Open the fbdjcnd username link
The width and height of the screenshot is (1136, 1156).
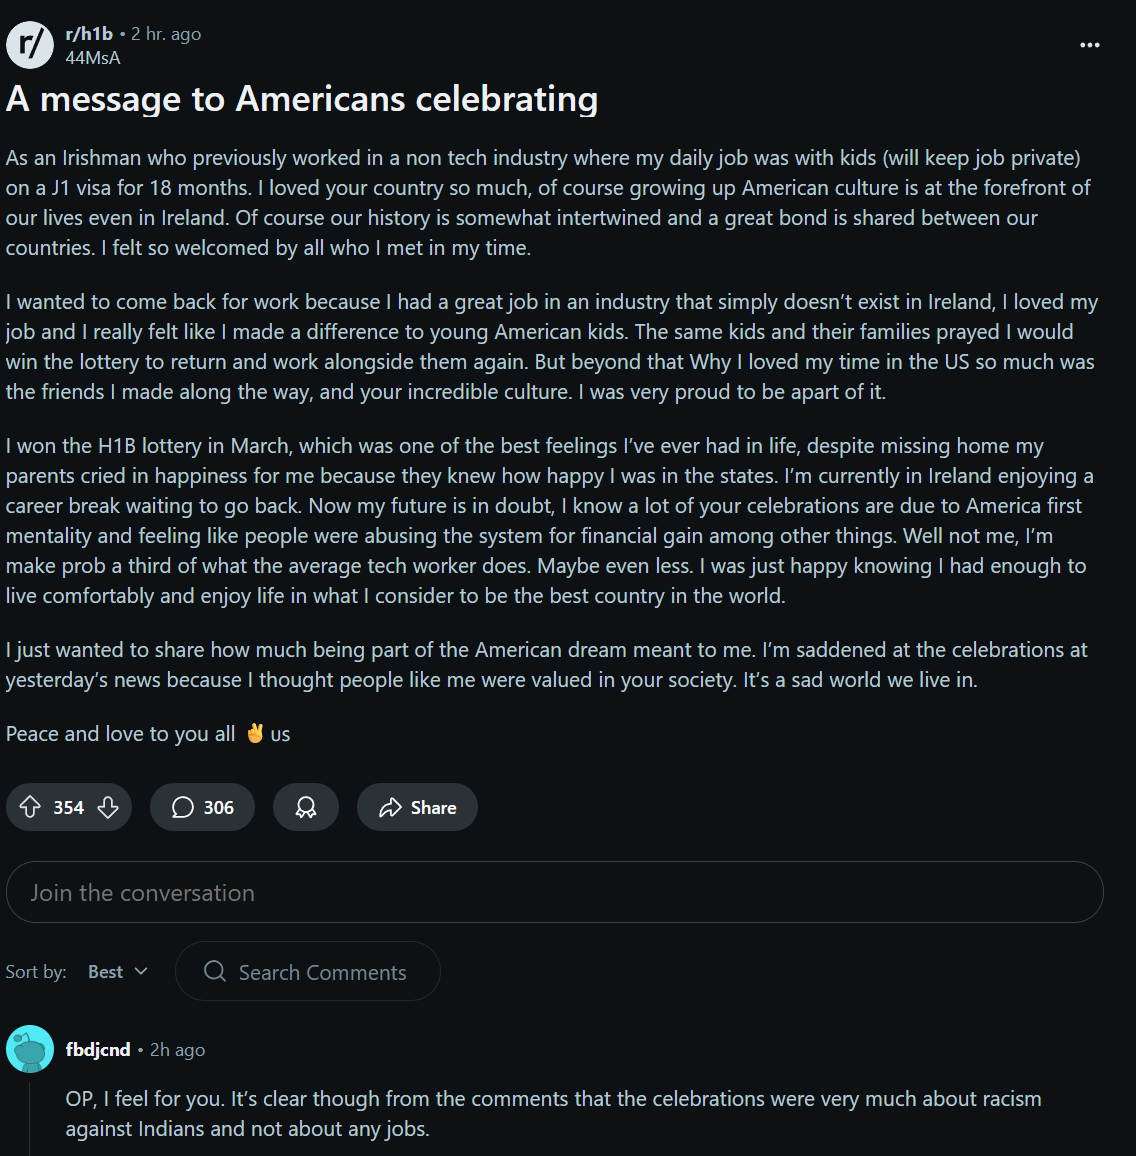click(98, 1050)
